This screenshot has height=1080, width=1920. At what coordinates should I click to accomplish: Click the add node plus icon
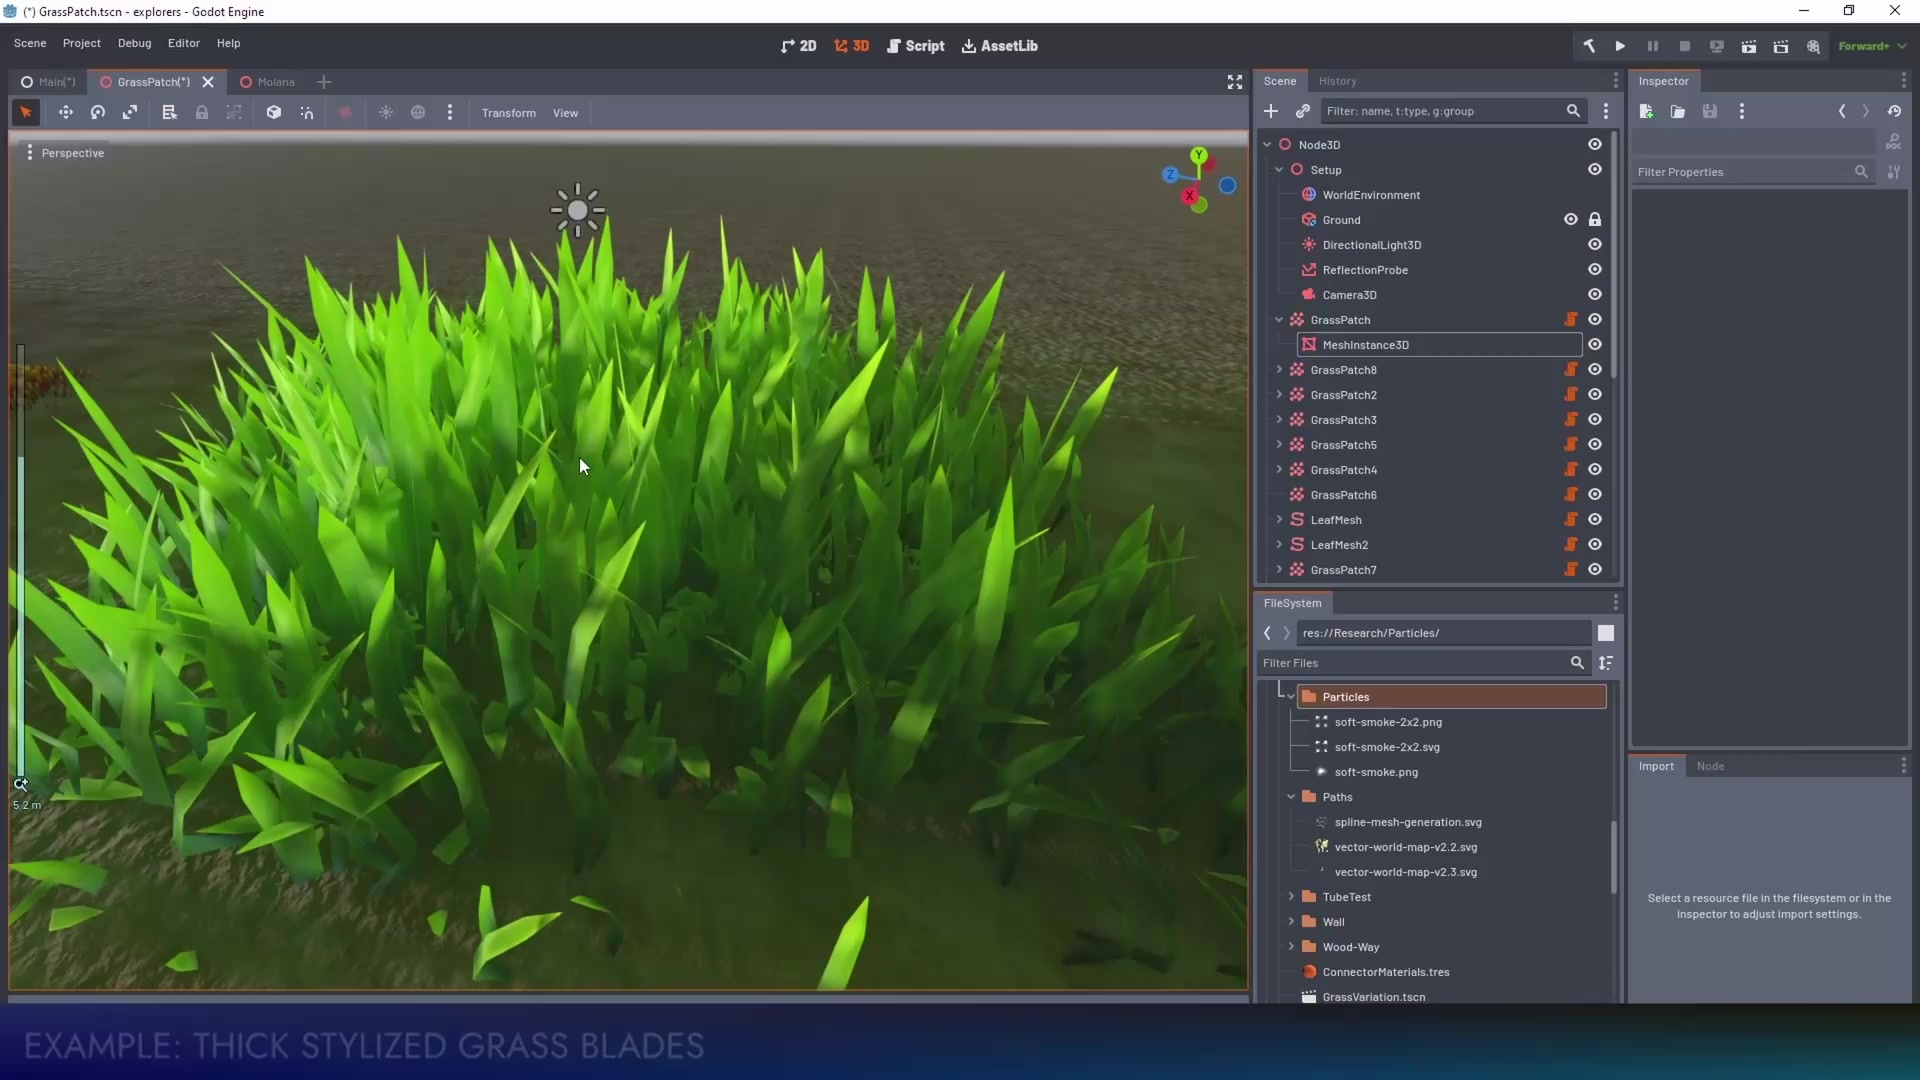(x=1271, y=111)
